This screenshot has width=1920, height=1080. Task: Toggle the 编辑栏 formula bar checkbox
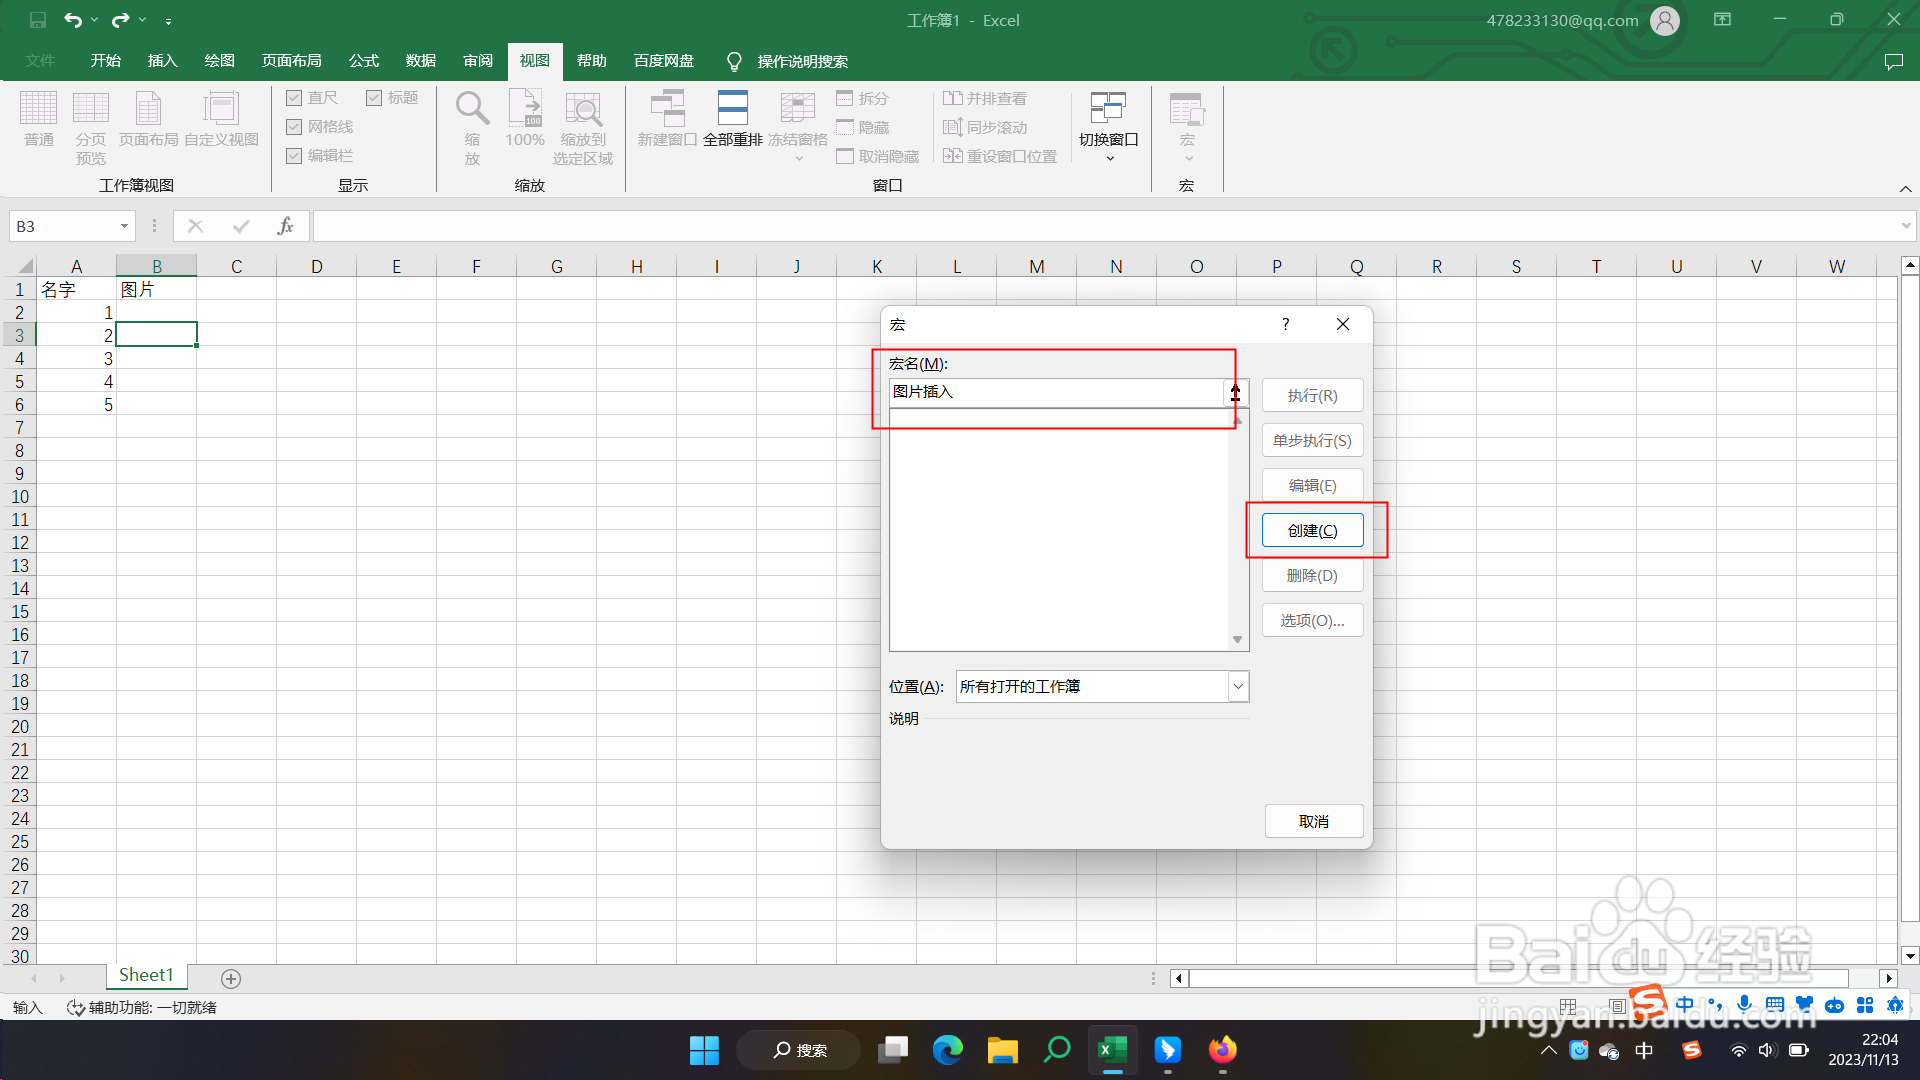click(x=294, y=156)
